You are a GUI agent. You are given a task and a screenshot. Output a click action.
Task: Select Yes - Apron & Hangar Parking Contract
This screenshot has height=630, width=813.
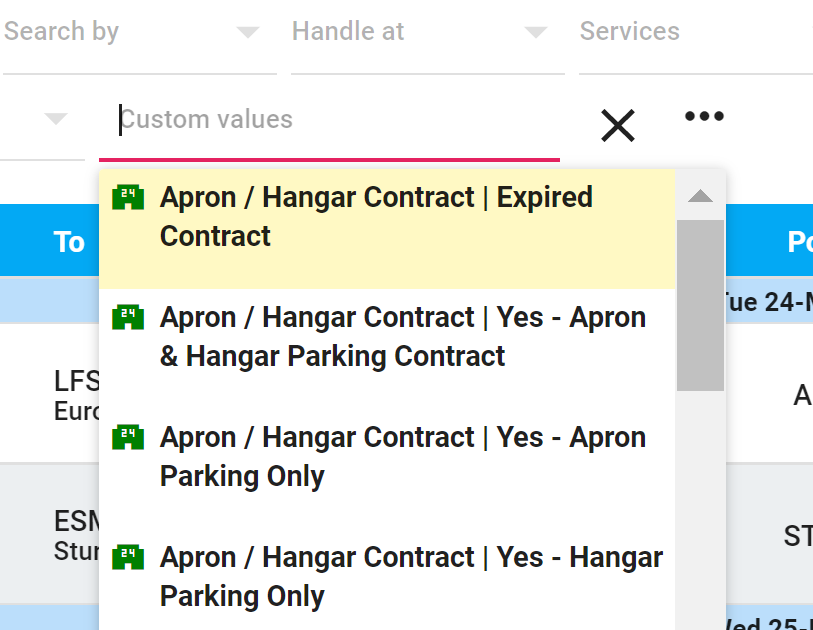point(402,337)
